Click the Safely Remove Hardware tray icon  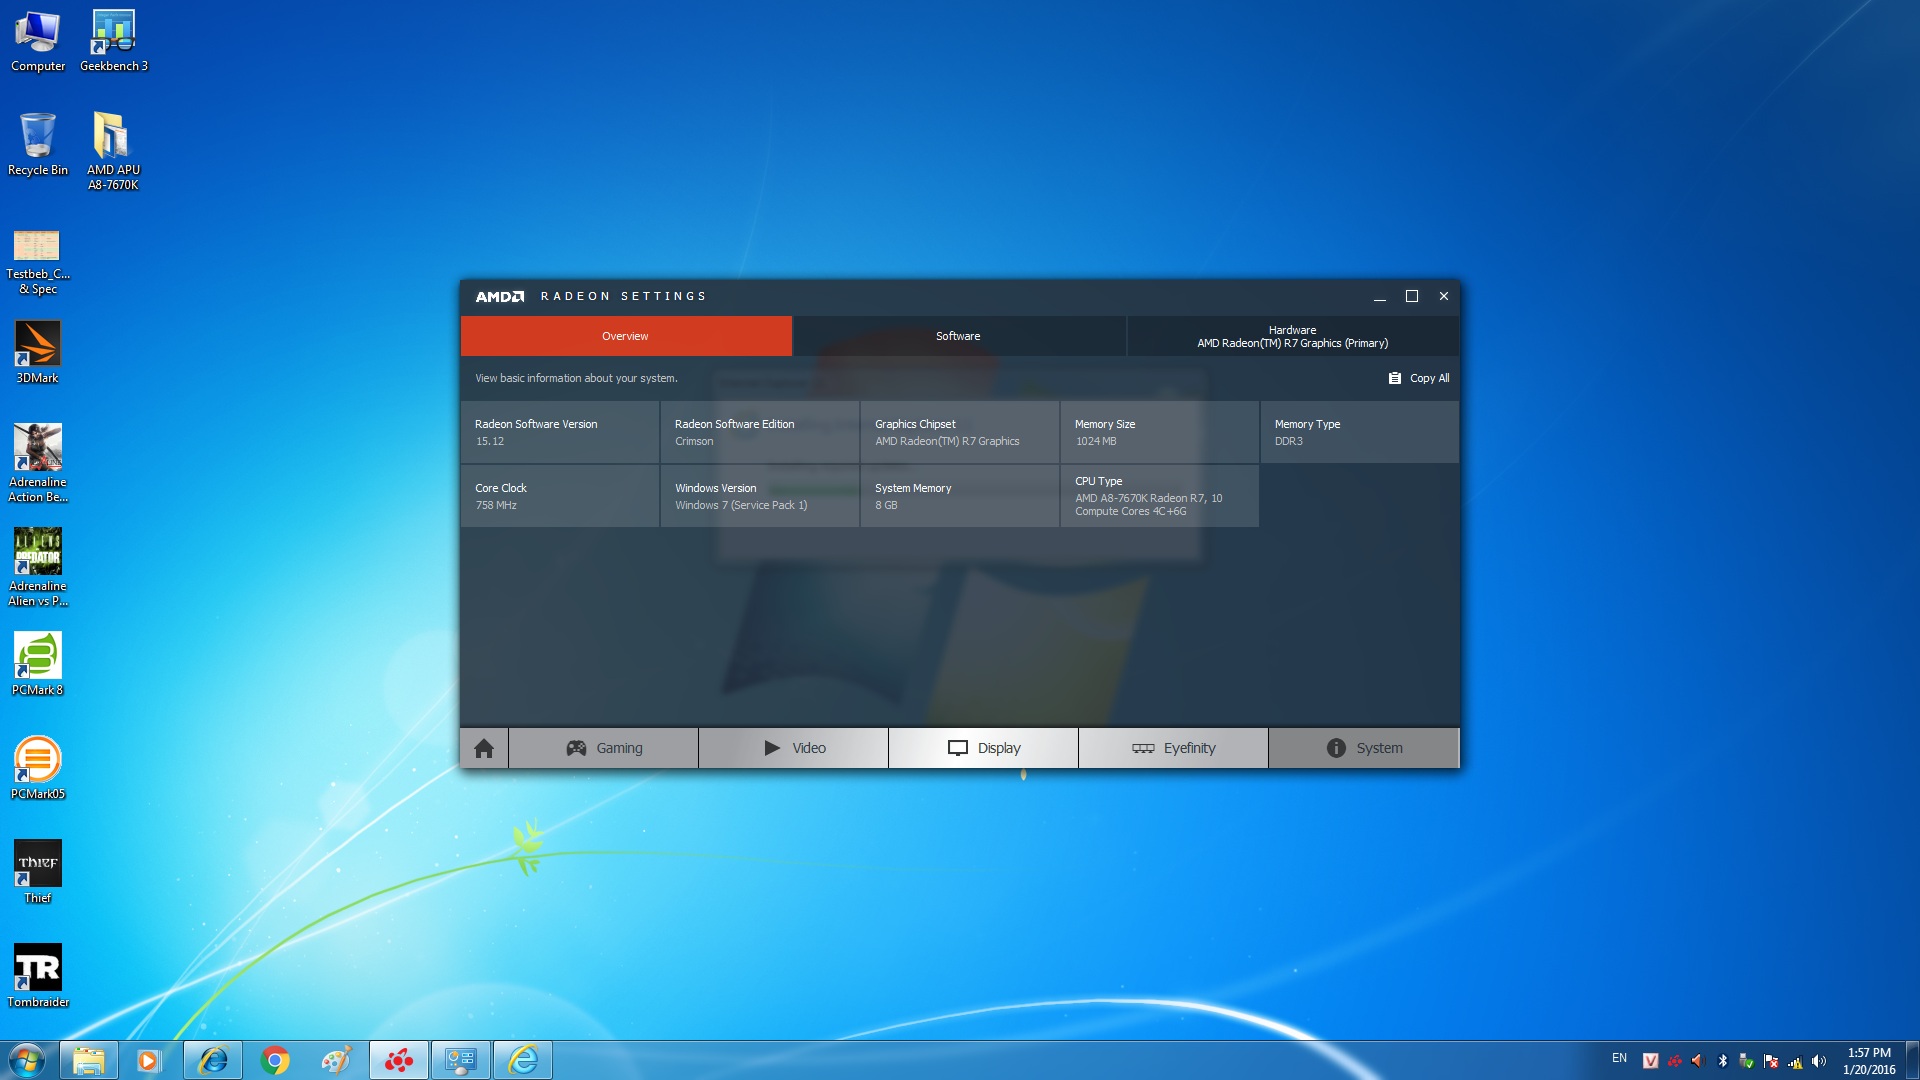pyautogui.click(x=1746, y=1061)
